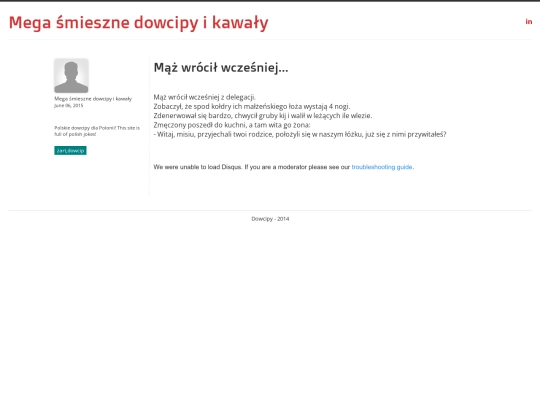This screenshot has height=405, width=540.
Task: Click the 'We were unable to load Disqus' message
Action: pos(284,167)
